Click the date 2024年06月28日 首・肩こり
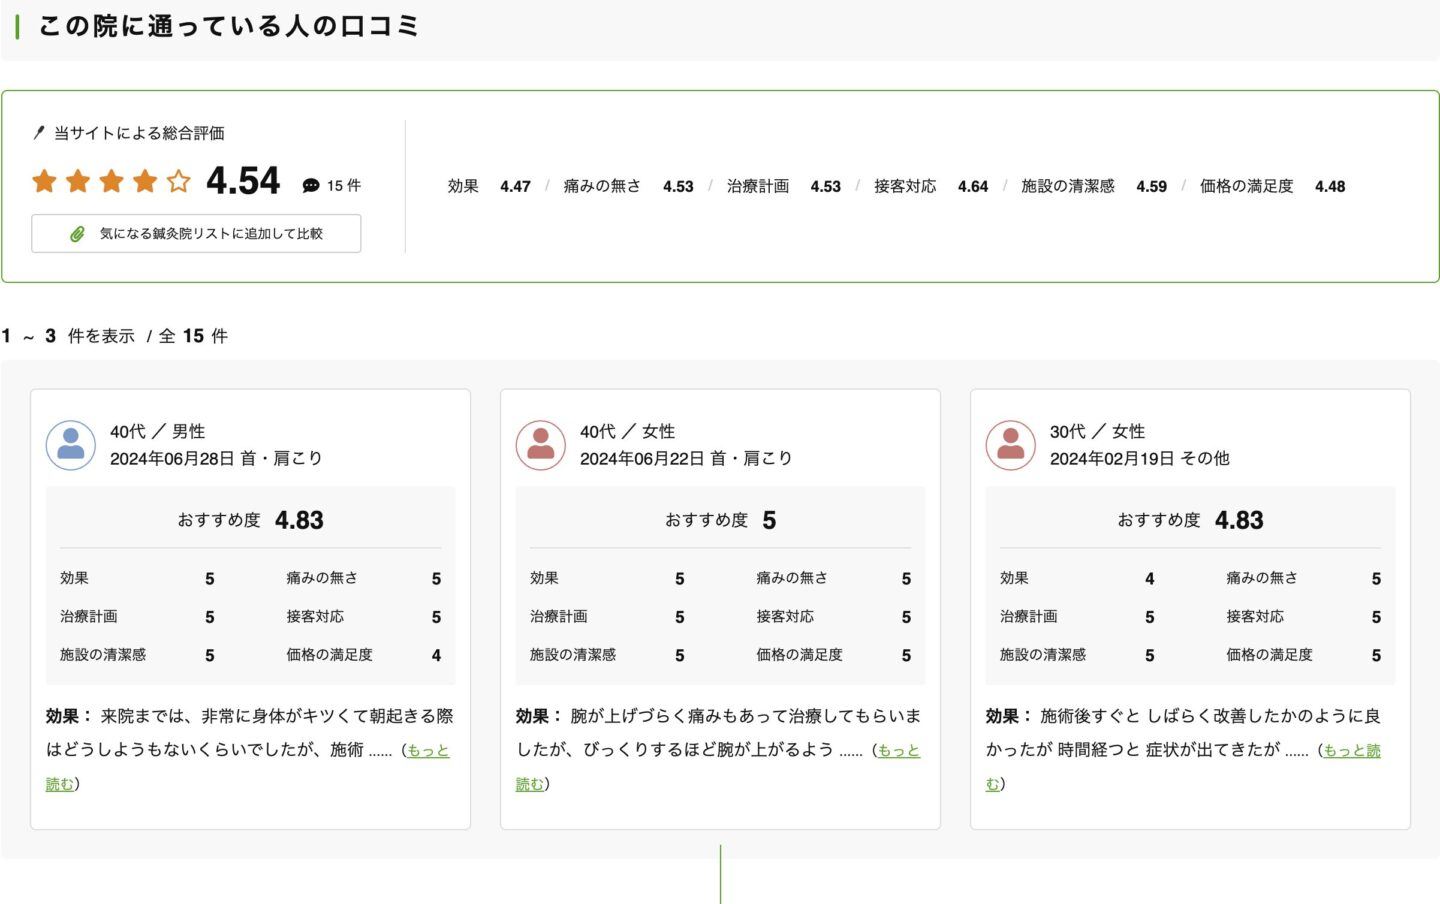This screenshot has width=1440, height=904. [x=216, y=458]
